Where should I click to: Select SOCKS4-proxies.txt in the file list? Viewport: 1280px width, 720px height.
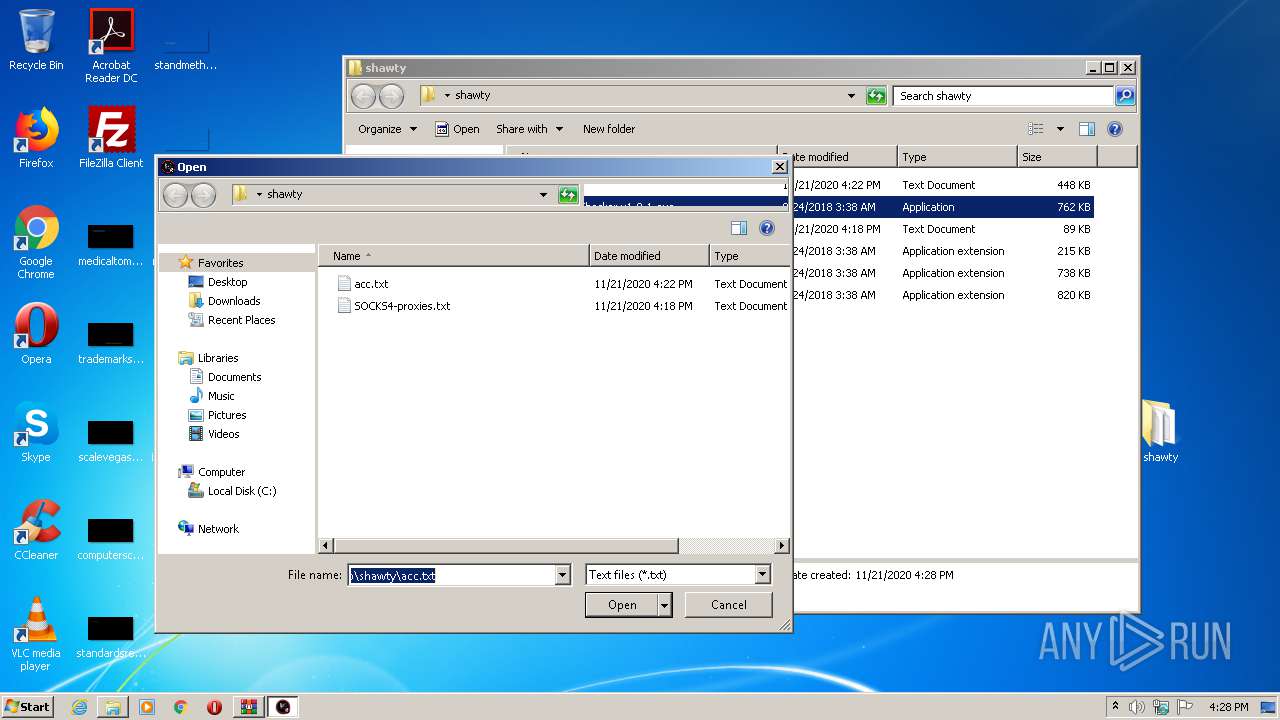[402, 306]
